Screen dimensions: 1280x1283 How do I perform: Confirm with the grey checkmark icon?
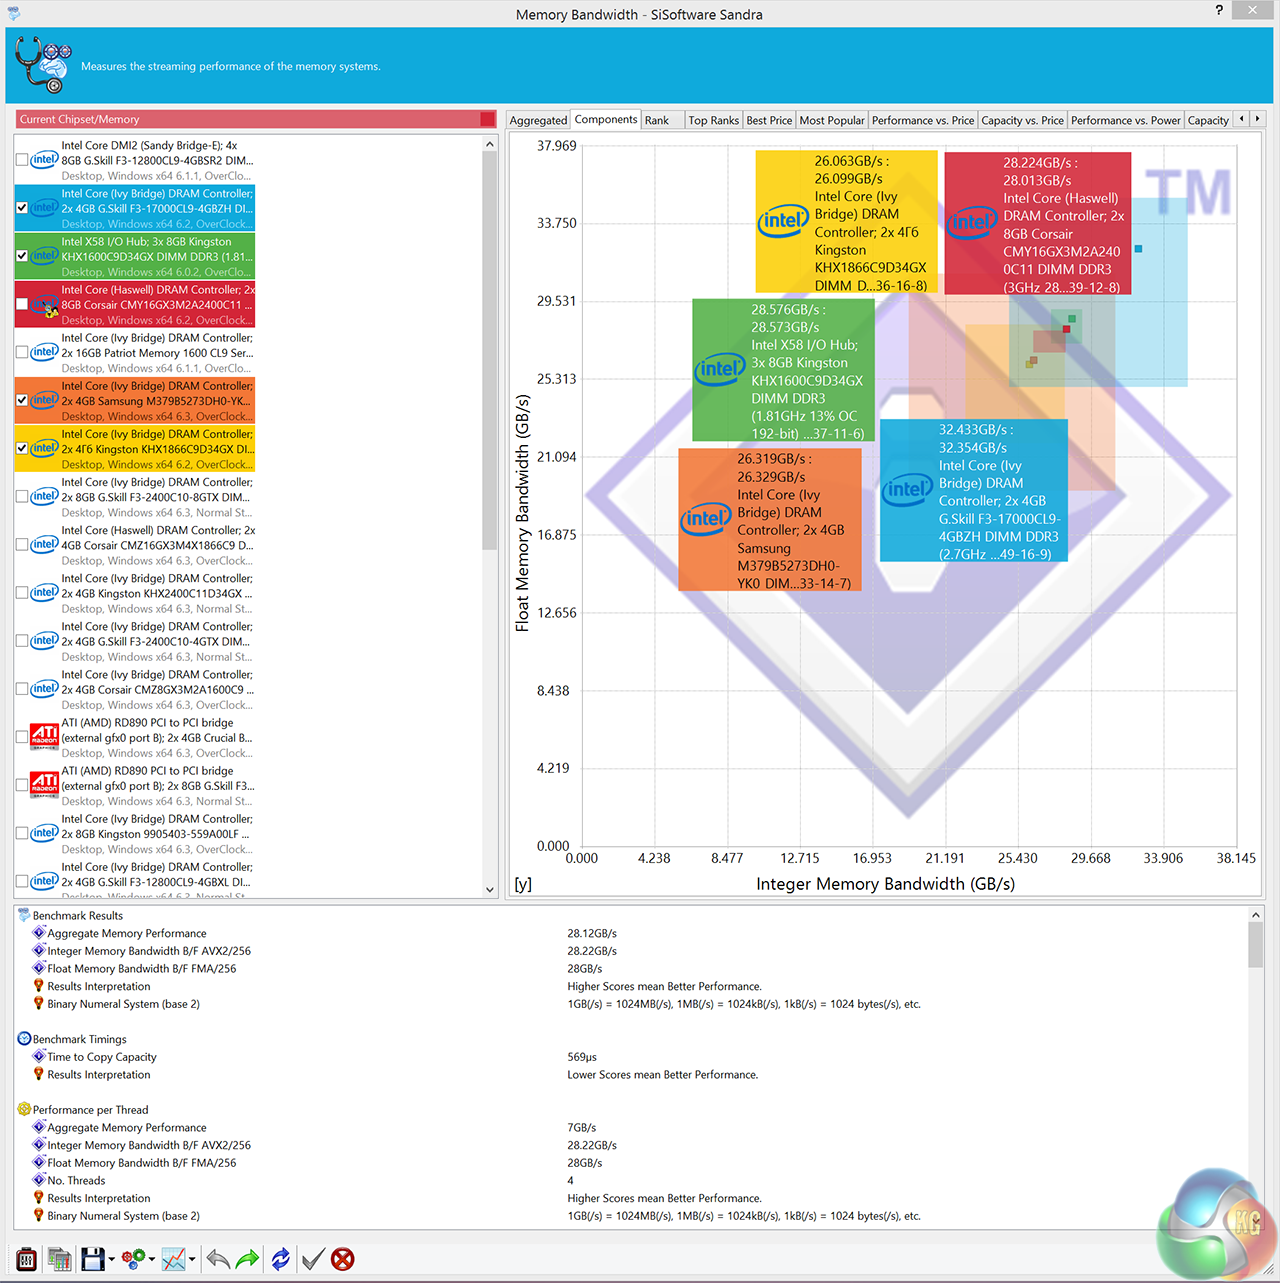(x=313, y=1259)
